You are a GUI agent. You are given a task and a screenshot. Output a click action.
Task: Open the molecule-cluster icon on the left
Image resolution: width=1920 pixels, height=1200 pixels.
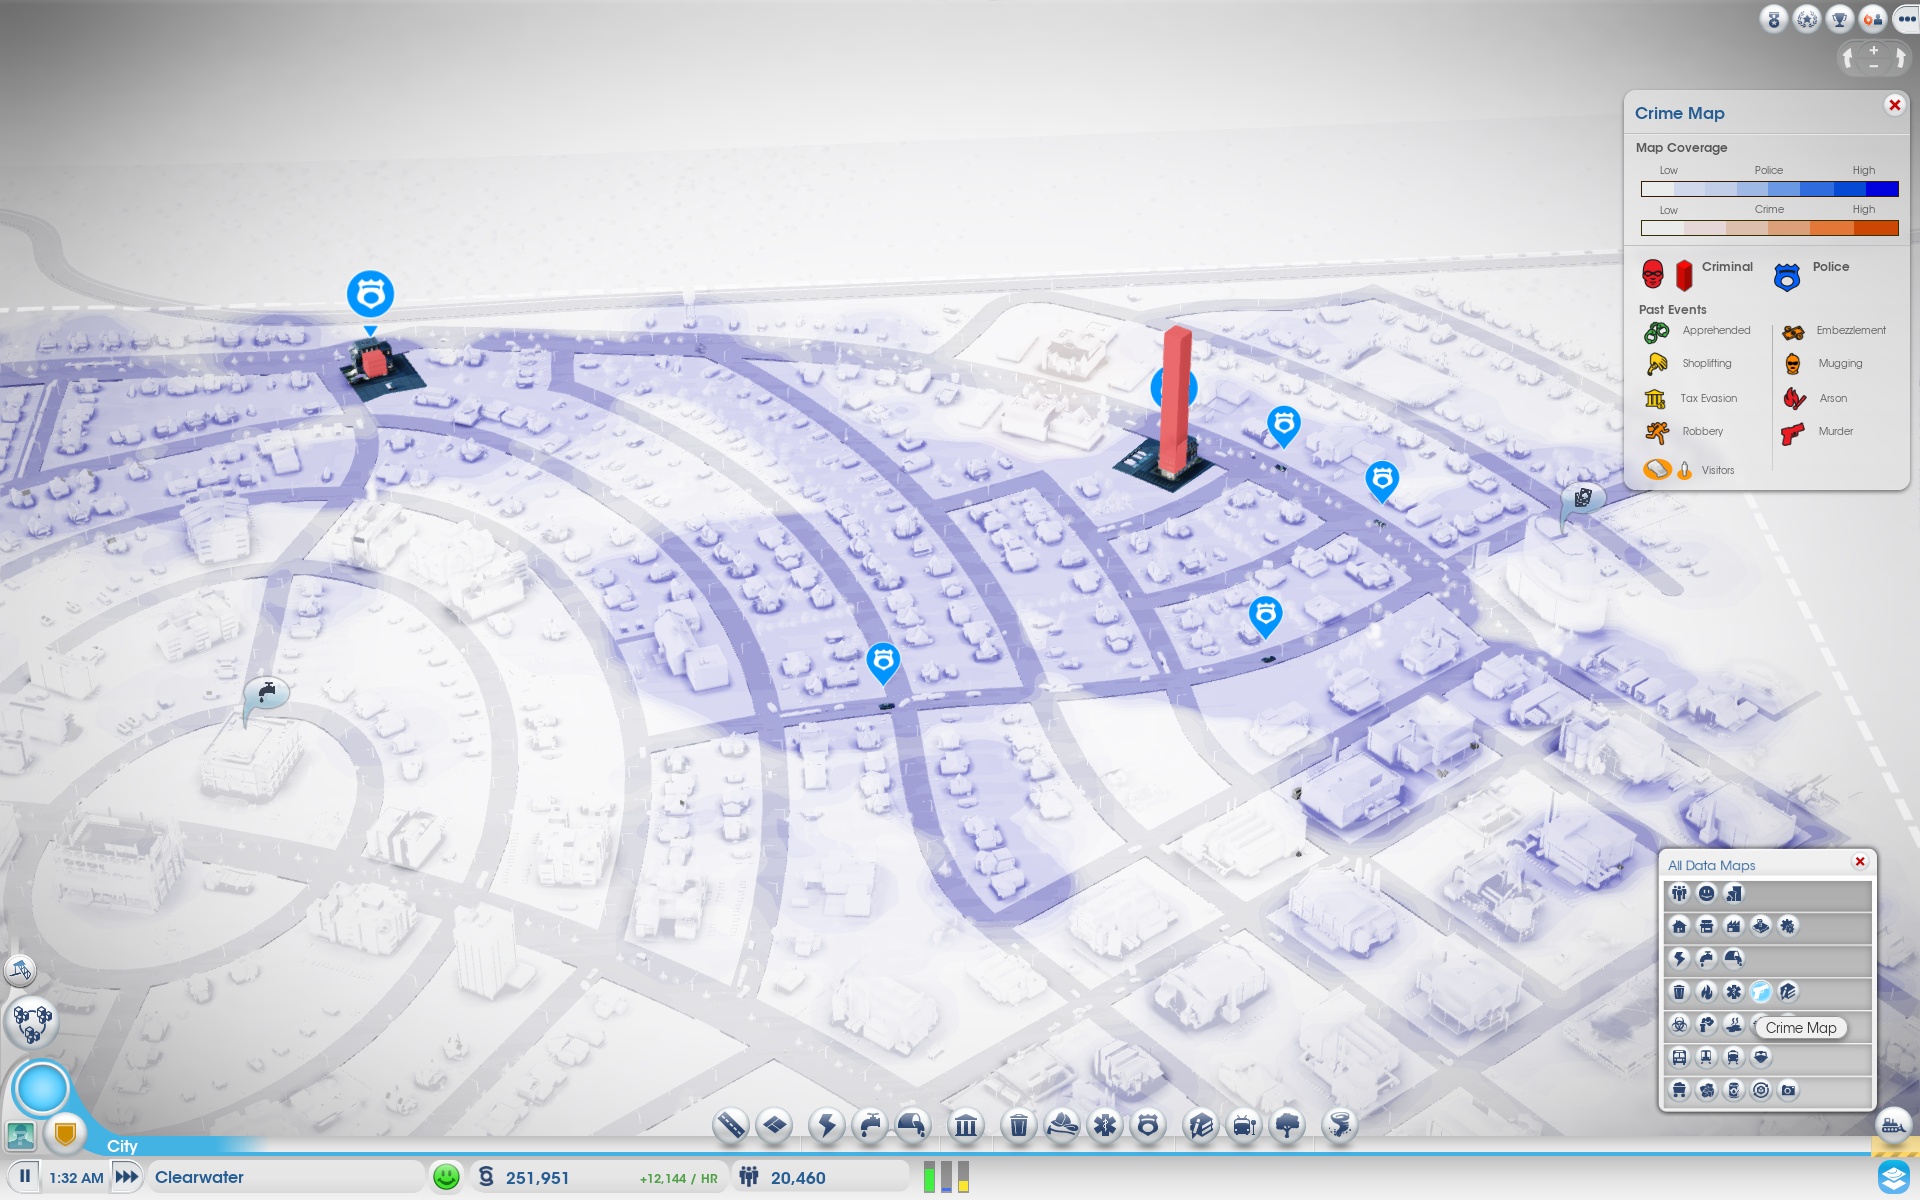(31, 1022)
